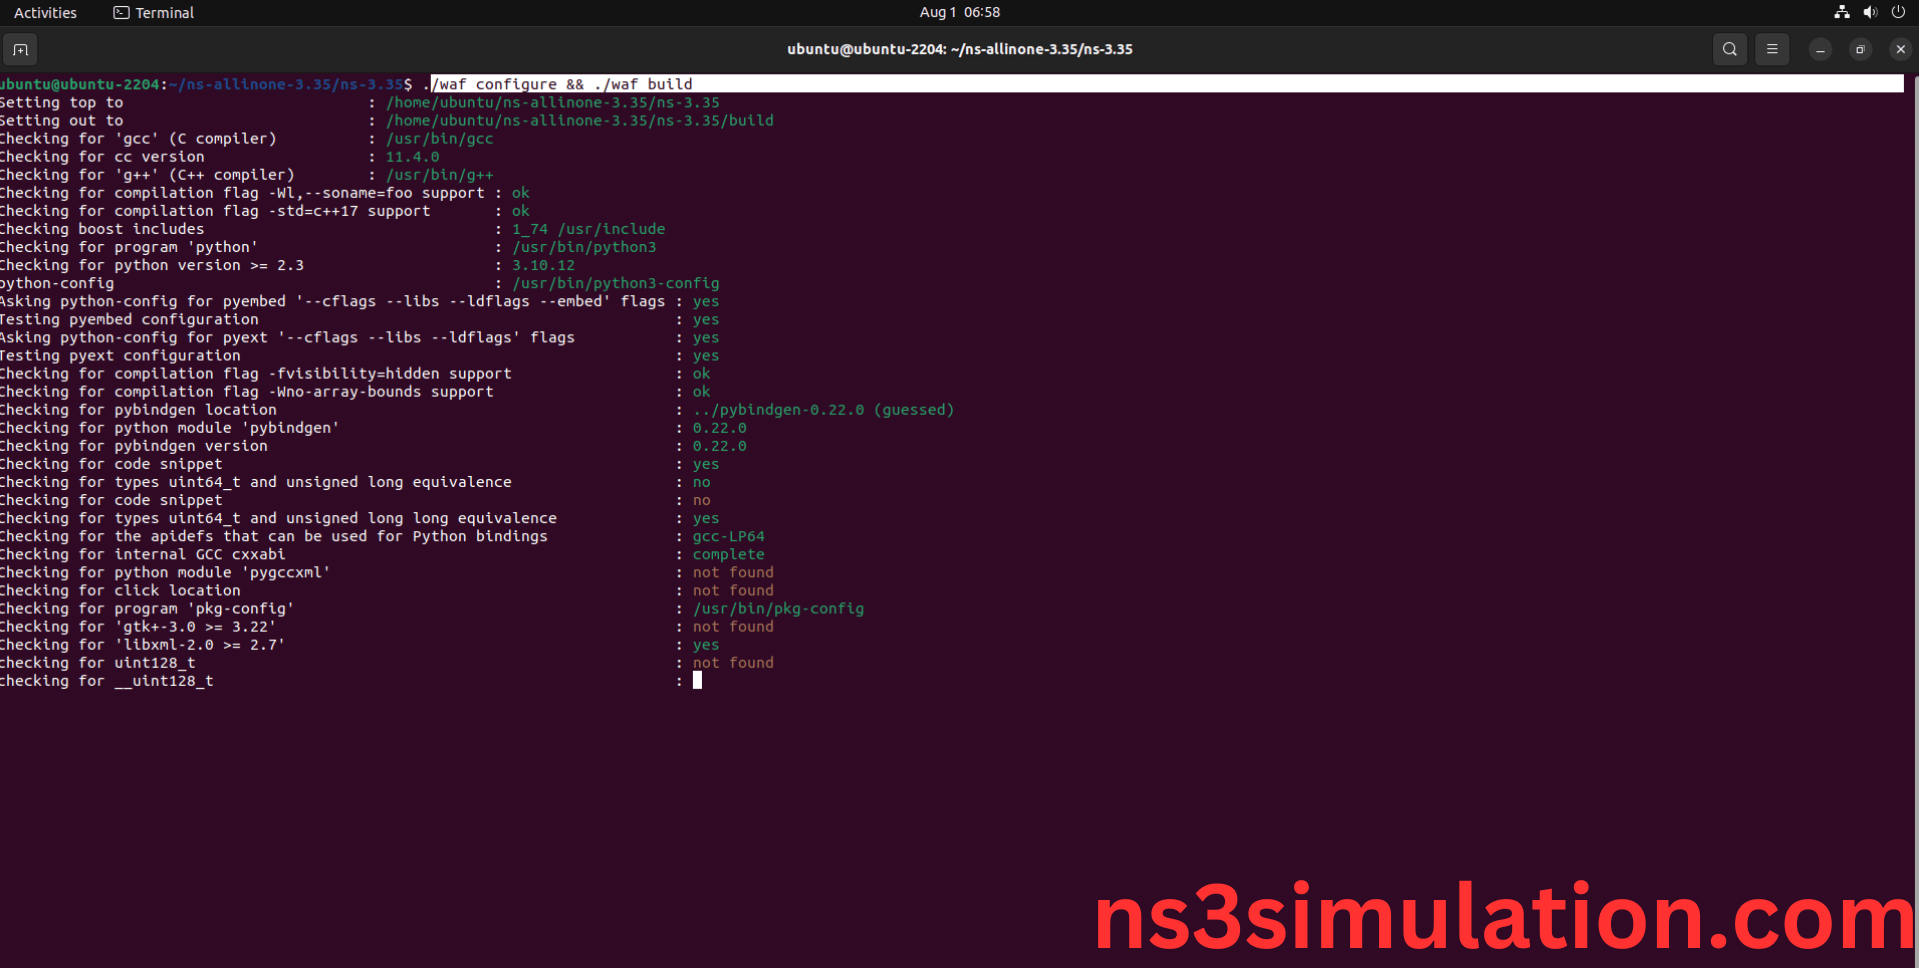The width and height of the screenshot is (1919, 968).
Task: Click the wired network status icon
Action: click(x=1841, y=13)
